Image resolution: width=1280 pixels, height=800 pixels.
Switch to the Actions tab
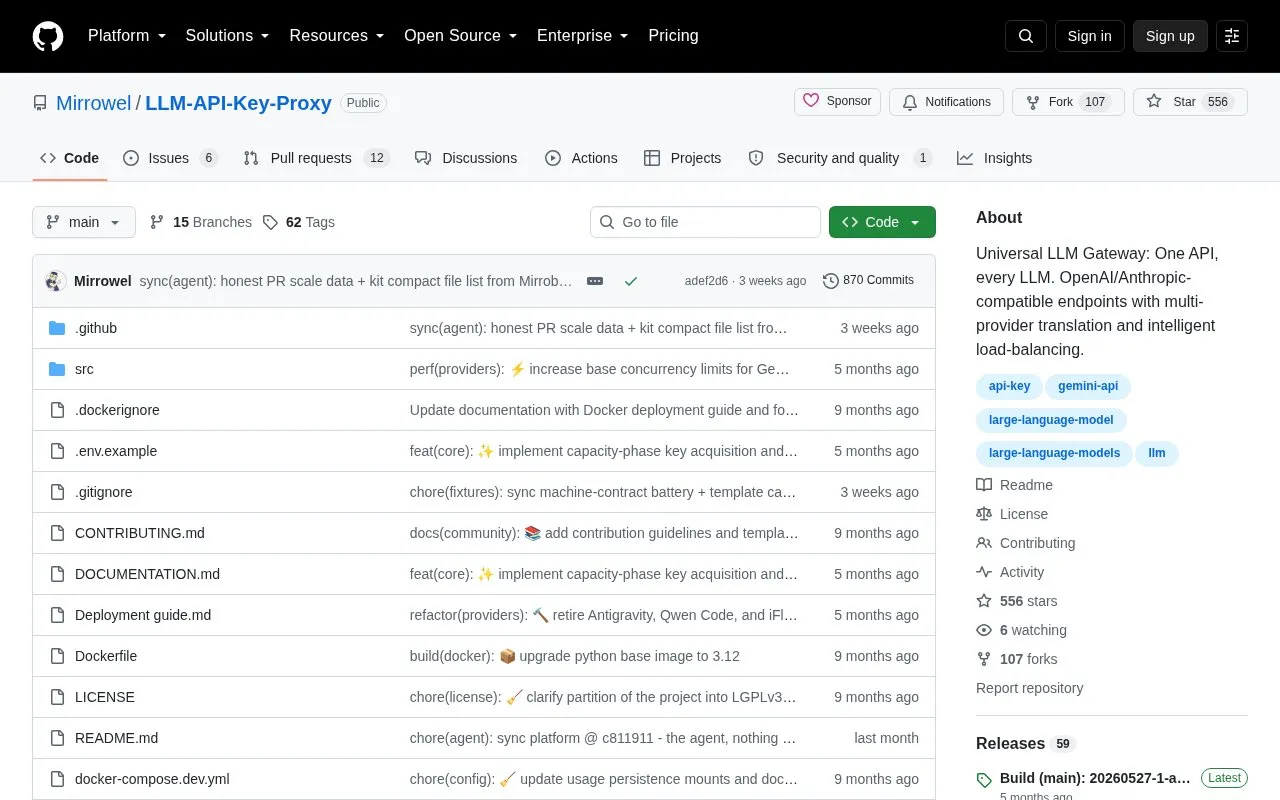coord(581,158)
